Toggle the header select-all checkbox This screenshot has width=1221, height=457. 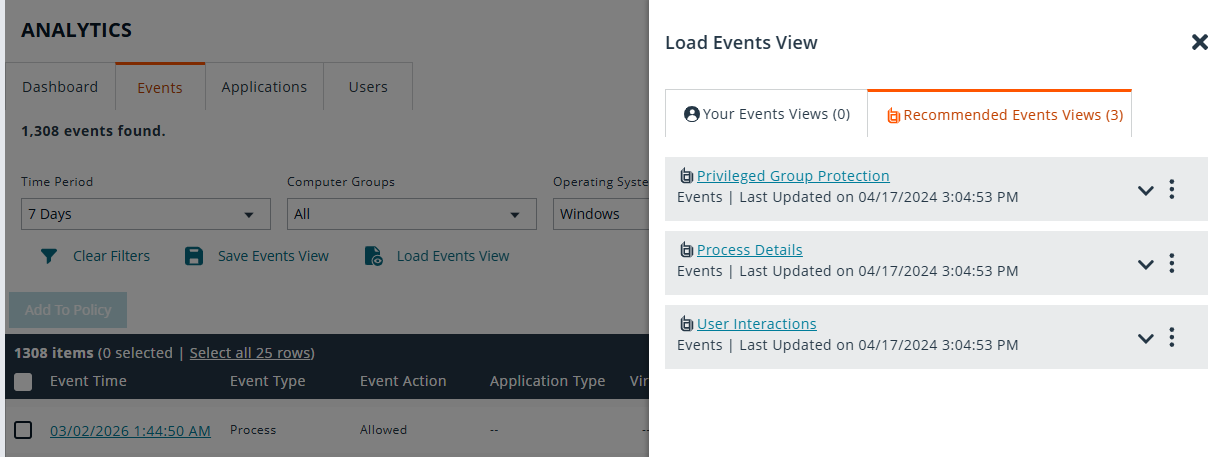point(23,381)
